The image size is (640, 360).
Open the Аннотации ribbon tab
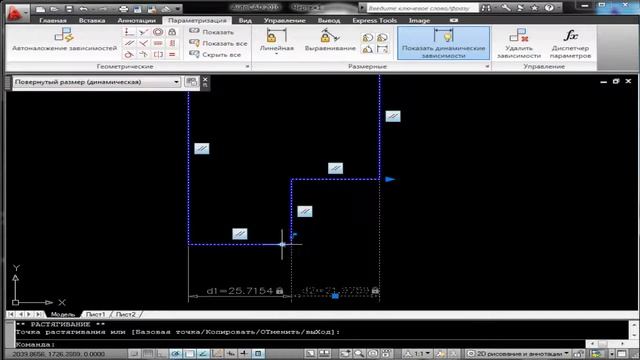click(136, 20)
